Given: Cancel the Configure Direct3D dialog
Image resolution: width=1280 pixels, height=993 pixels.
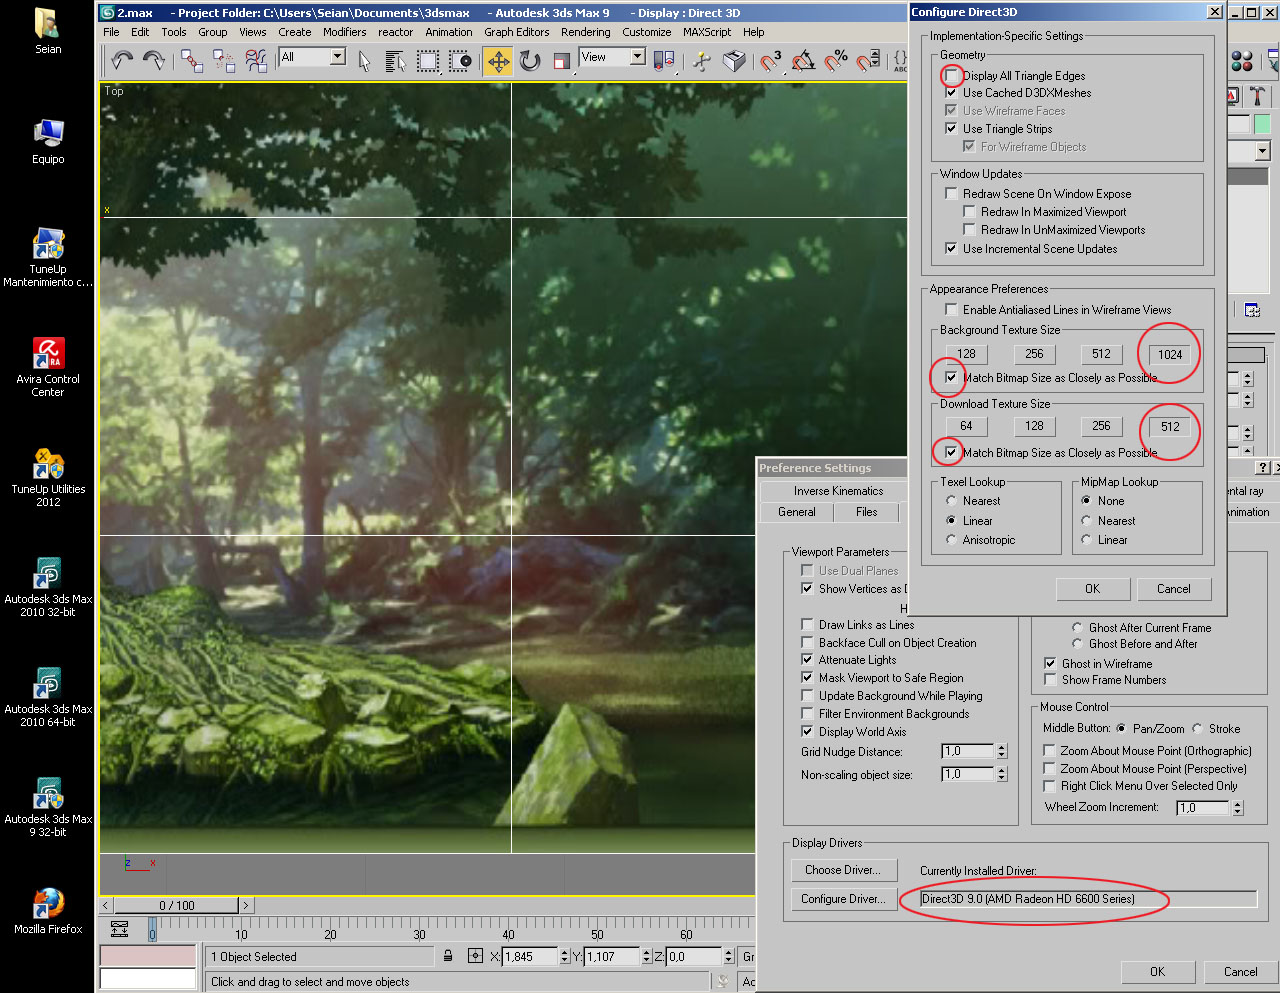Looking at the screenshot, I should (x=1174, y=589).
